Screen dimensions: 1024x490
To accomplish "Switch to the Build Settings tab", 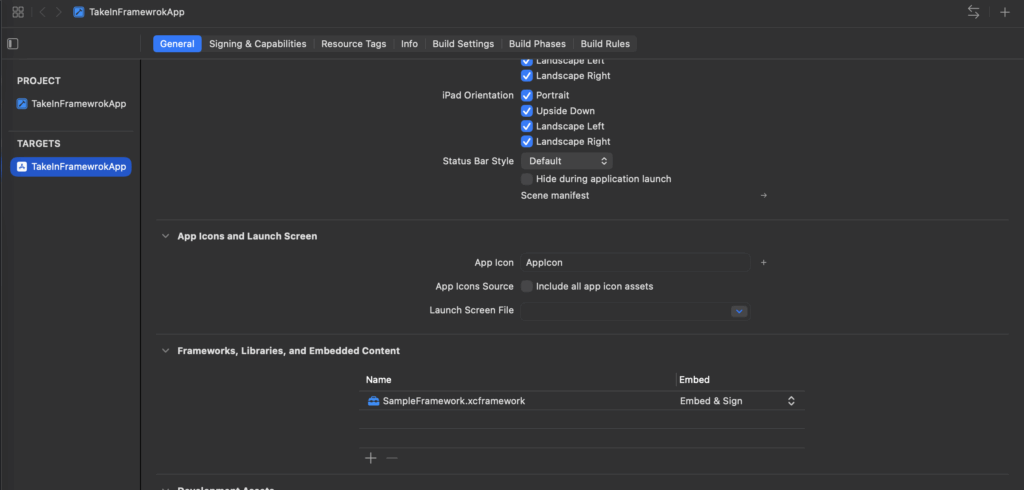I will coord(463,44).
